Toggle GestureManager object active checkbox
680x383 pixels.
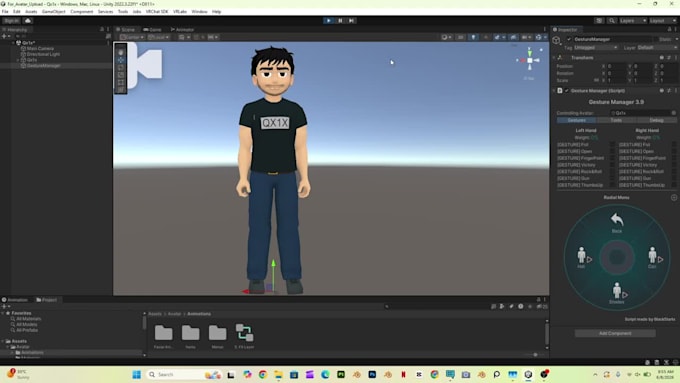(569, 39)
